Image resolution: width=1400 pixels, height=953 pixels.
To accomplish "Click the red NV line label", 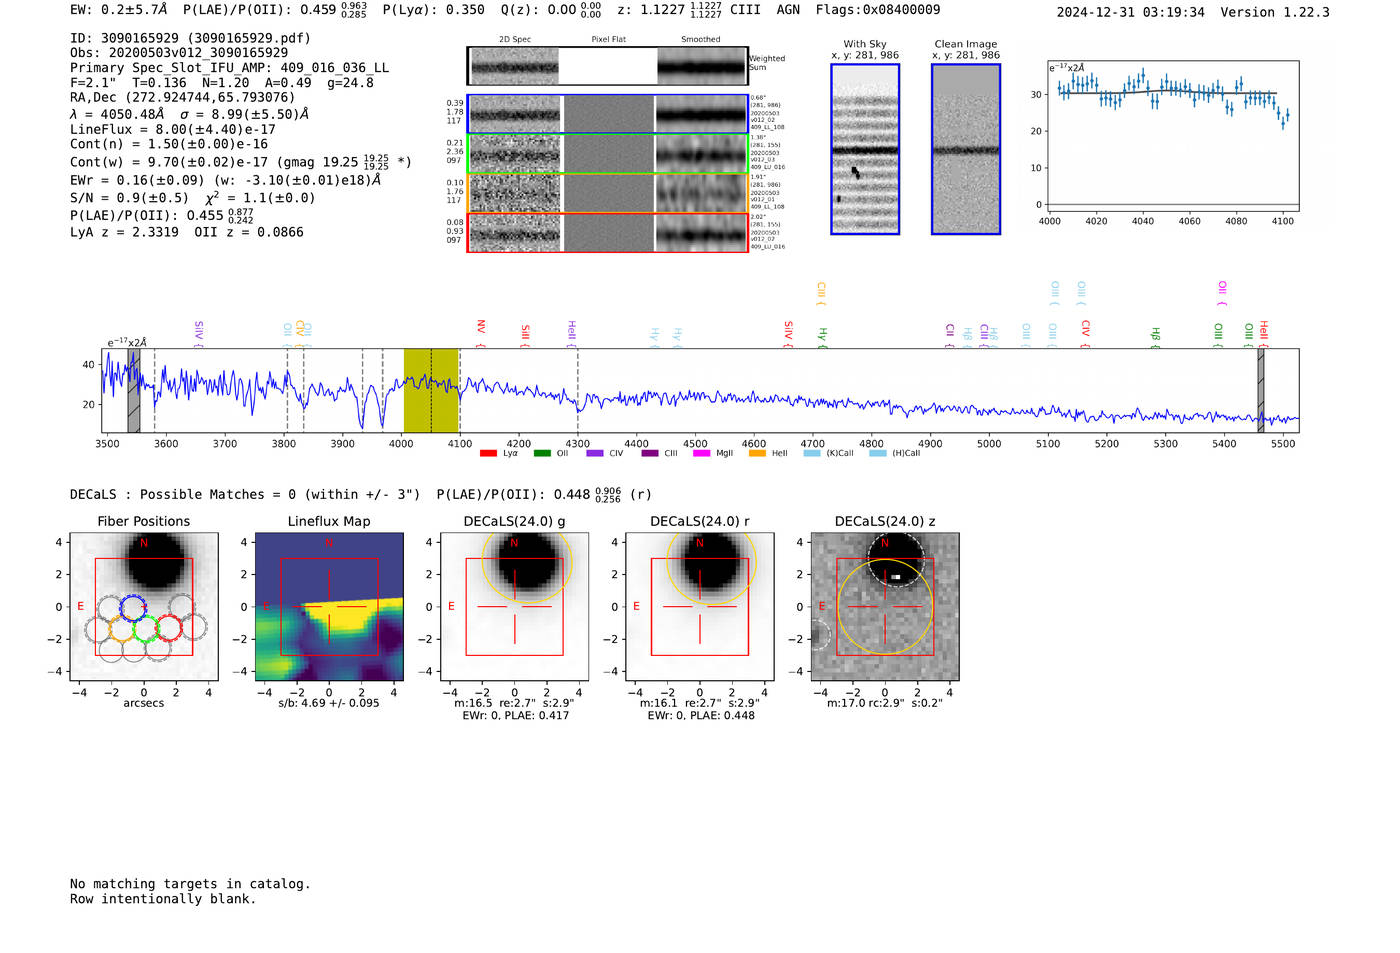I will tap(481, 334).
